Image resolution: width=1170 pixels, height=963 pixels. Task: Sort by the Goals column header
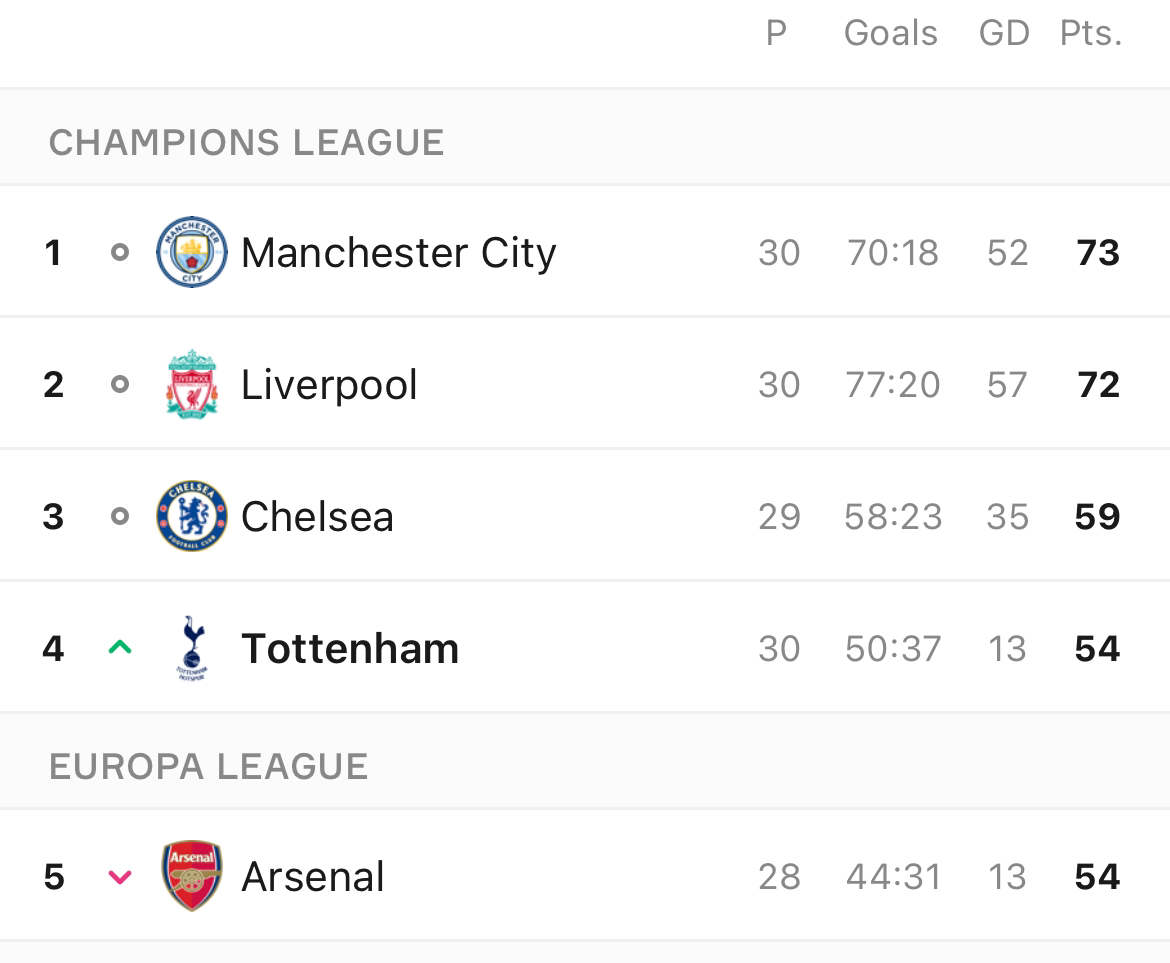[x=891, y=34]
